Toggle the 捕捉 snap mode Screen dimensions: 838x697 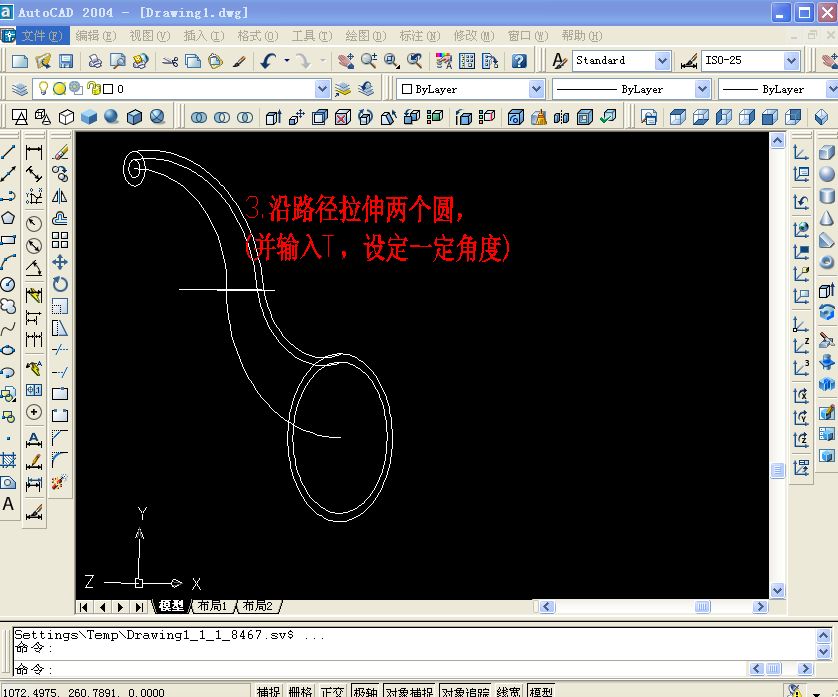click(x=268, y=691)
